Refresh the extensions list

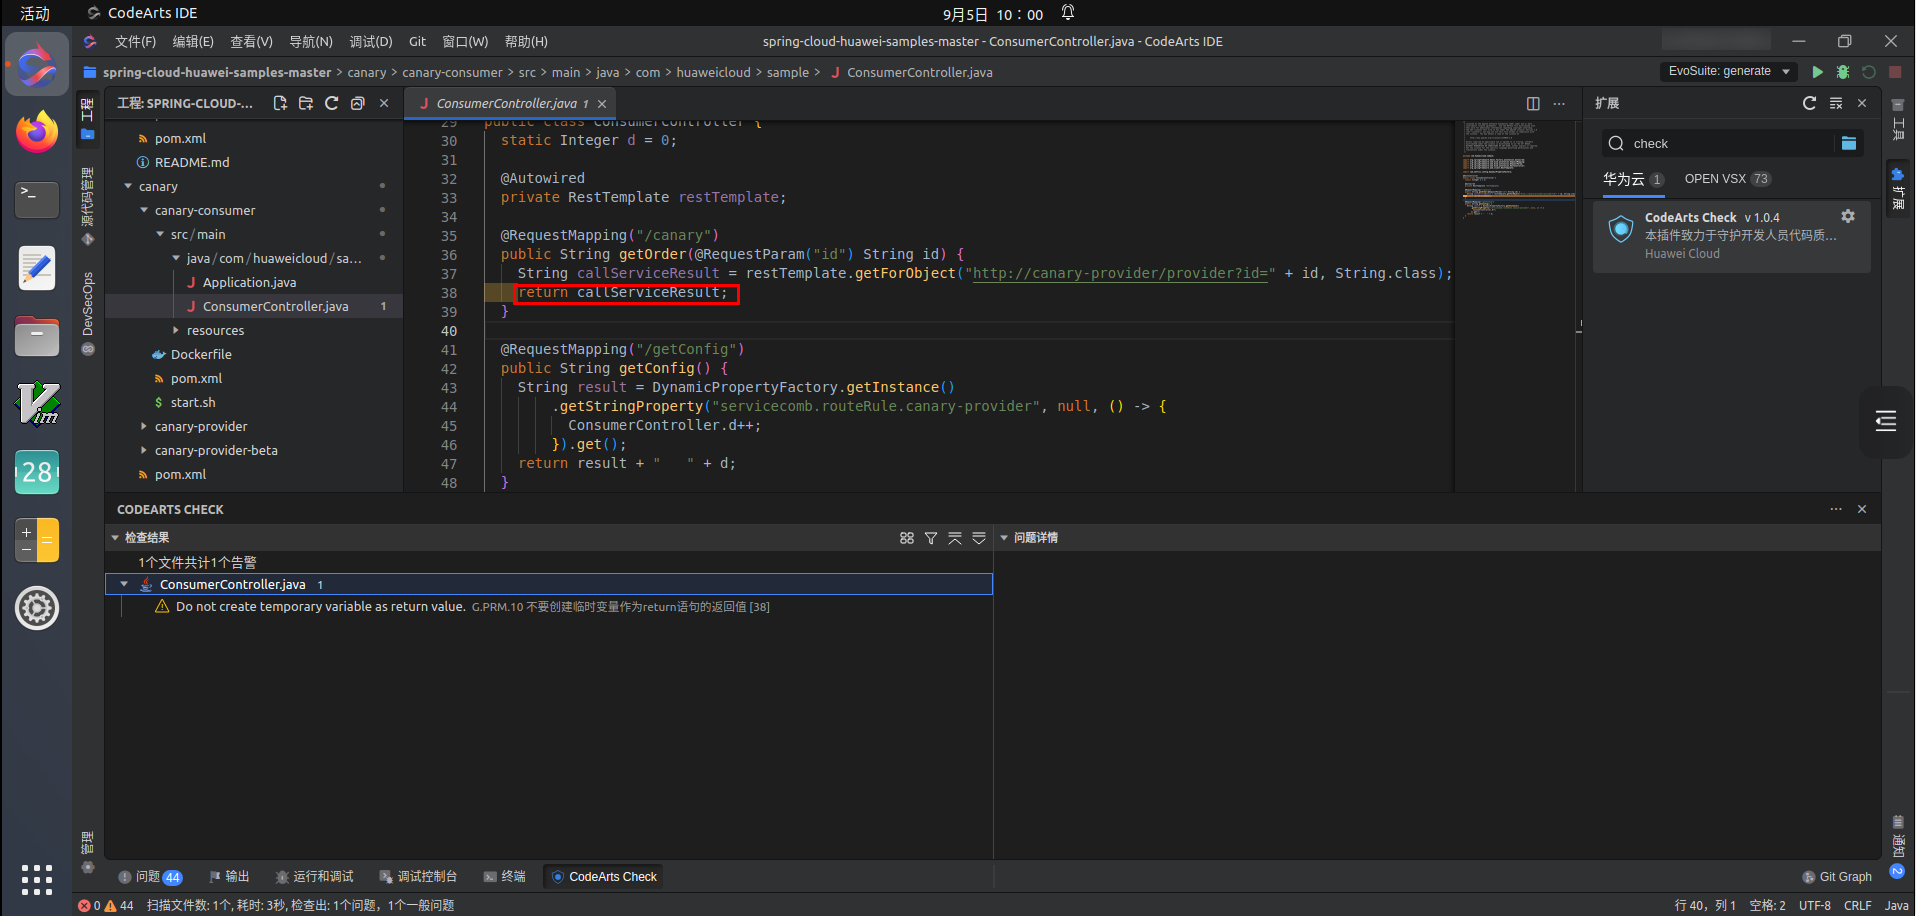tap(1809, 103)
